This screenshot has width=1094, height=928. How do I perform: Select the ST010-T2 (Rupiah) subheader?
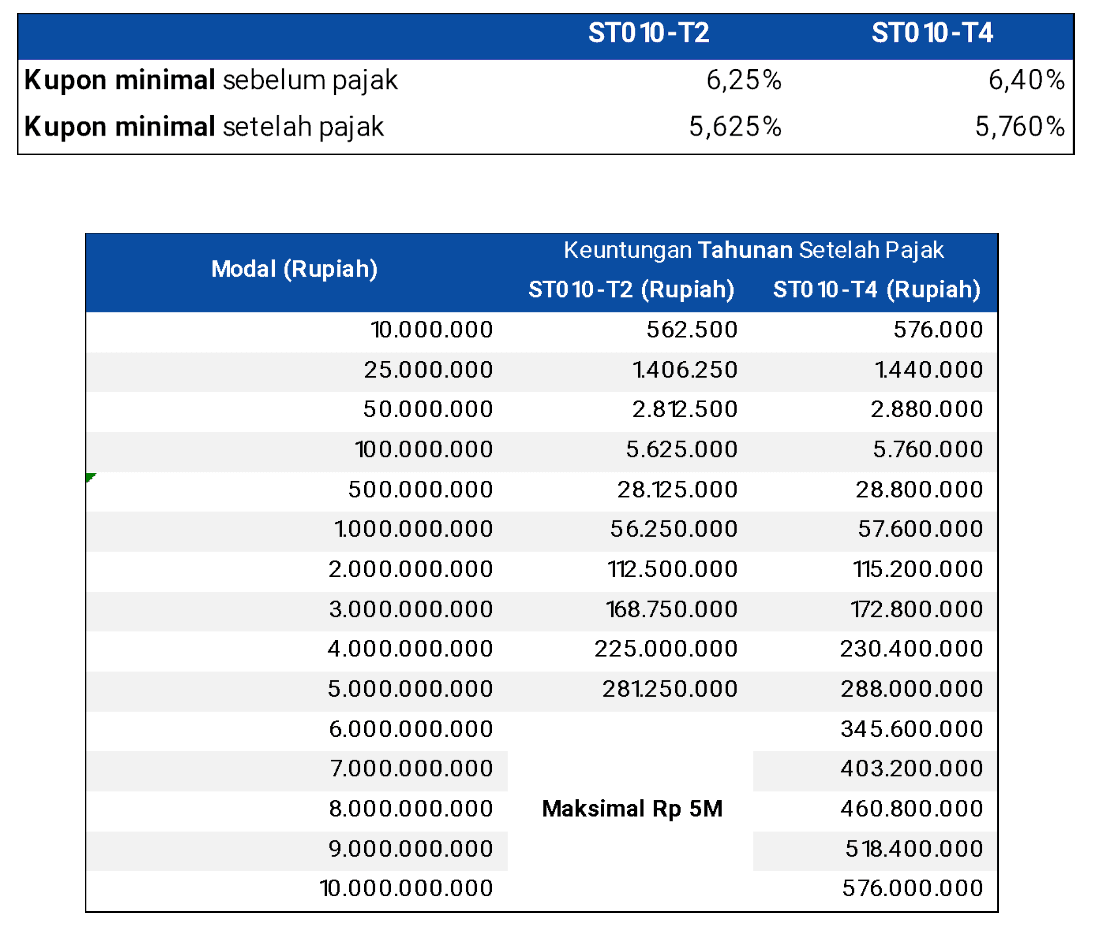click(x=633, y=290)
